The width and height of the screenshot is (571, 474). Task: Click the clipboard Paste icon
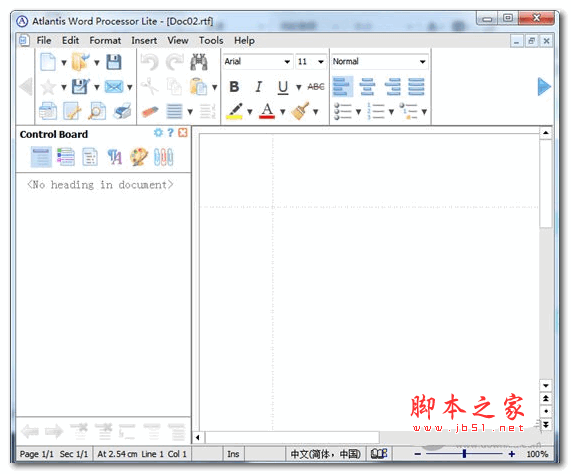pos(199,87)
